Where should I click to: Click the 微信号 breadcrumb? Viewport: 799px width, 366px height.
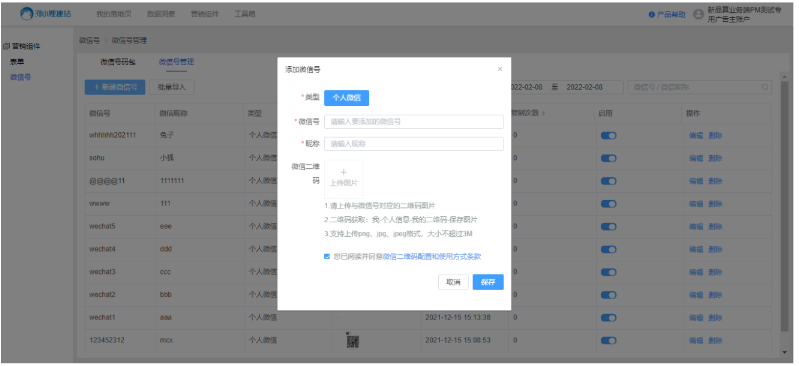89,40
